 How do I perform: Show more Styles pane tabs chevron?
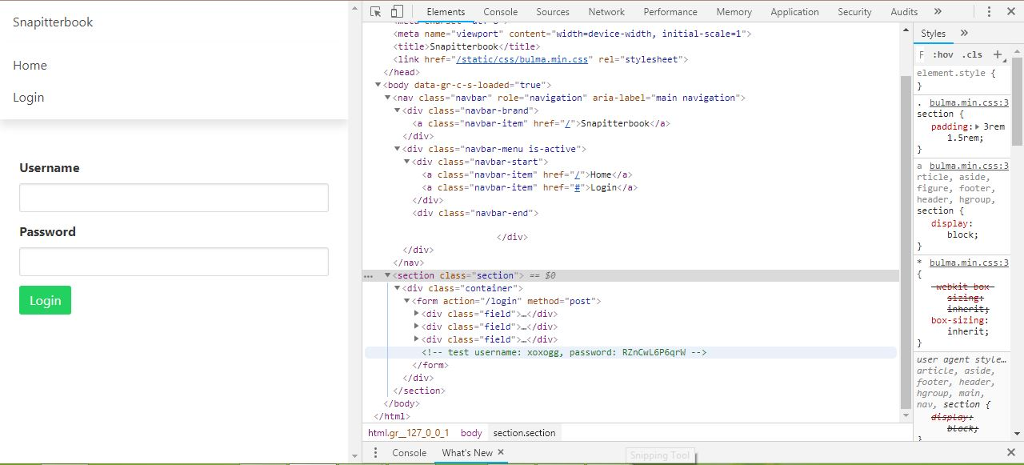pos(964,33)
